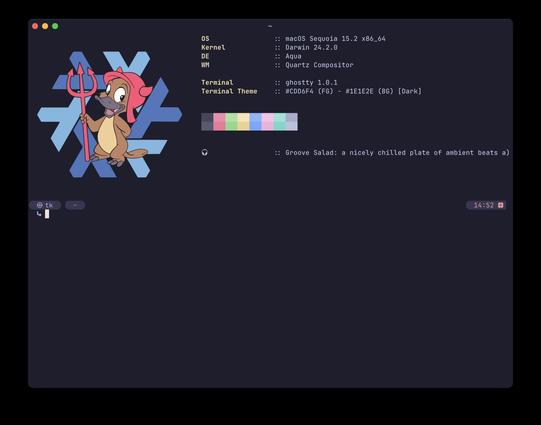The width and height of the screenshot is (541, 425).
Task: Click "ghostty 1.0.1" value
Action: (x=311, y=82)
